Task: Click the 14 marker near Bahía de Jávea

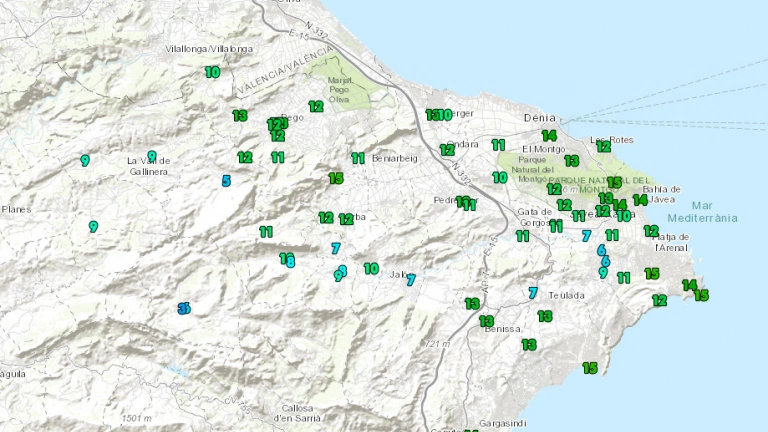Action: (x=640, y=200)
